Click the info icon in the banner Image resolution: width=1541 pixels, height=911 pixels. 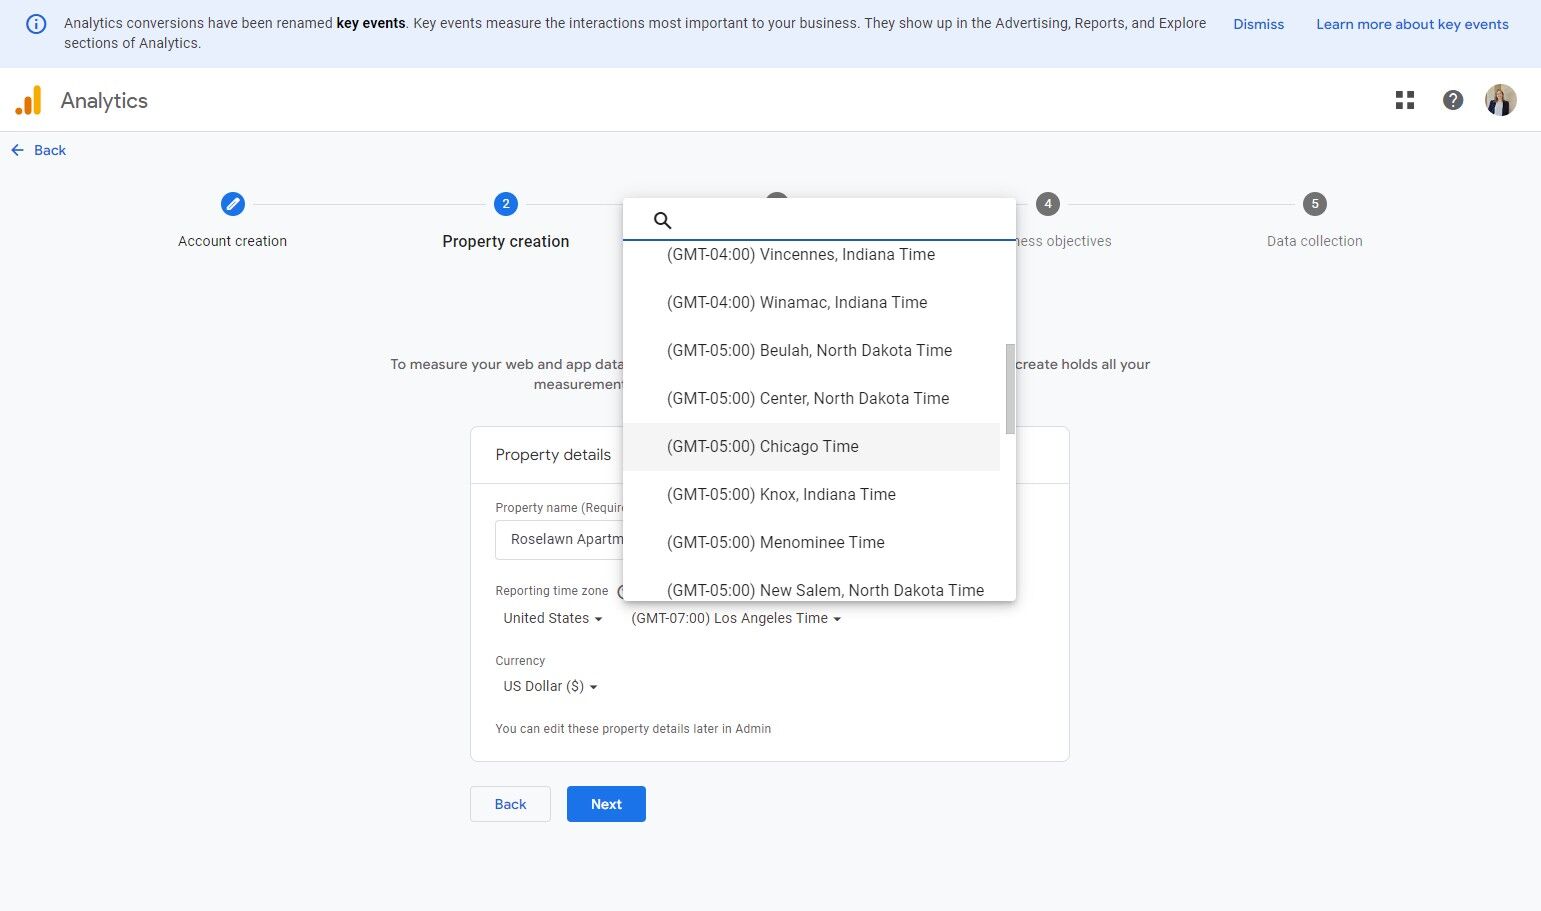pyautogui.click(x=36, y=24)
